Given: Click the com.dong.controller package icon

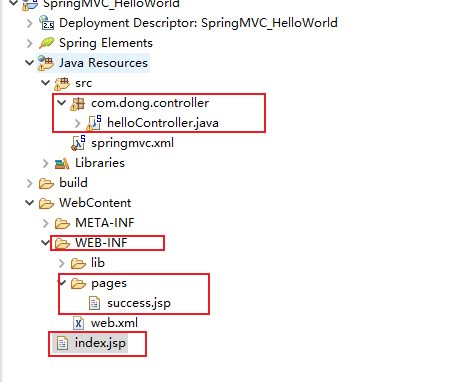Looking at the screenshot, I should coord(78,103).
